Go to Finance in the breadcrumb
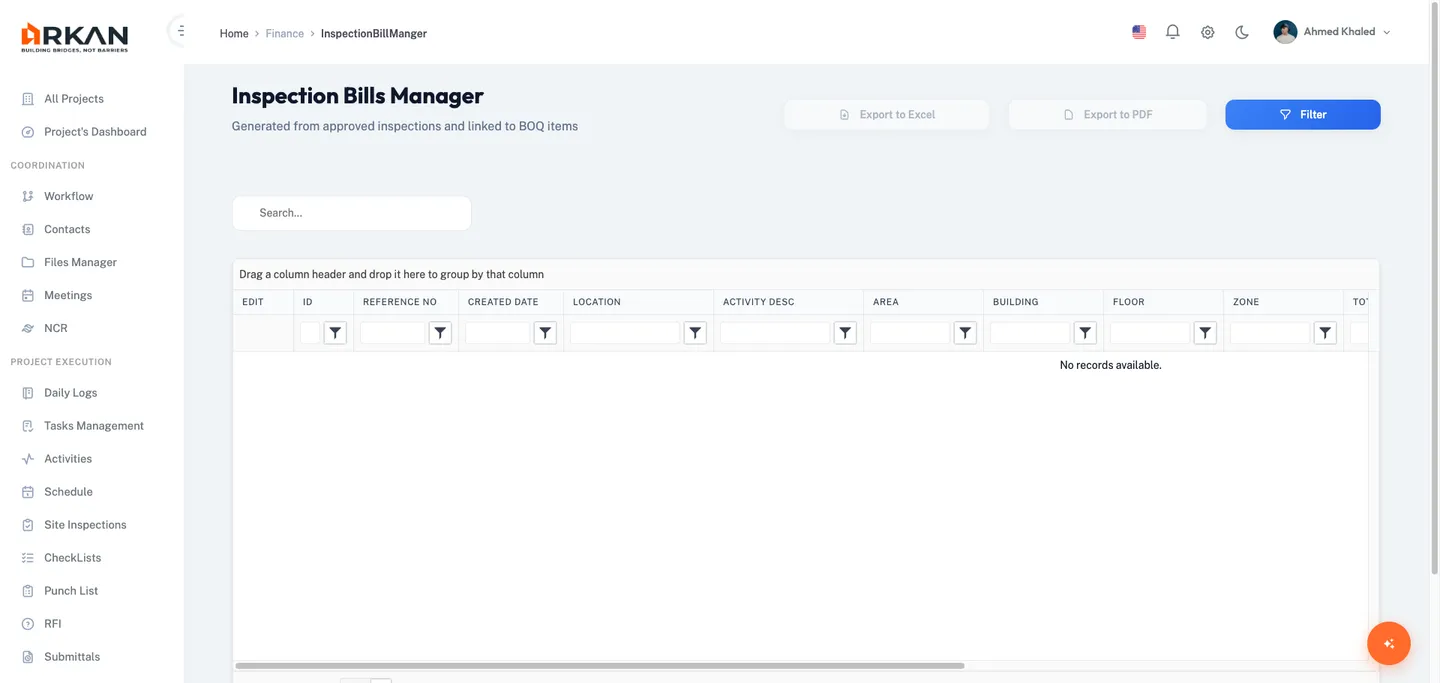Screen dimensions: 1440x683 coord(284,32)
